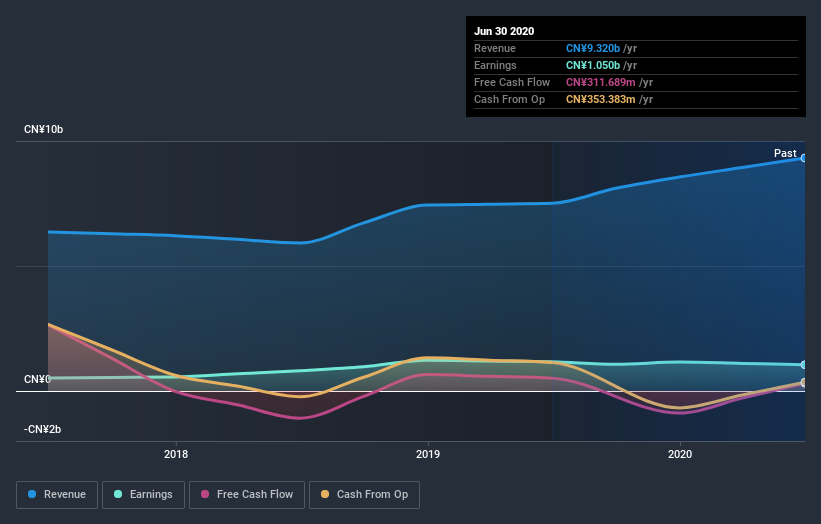Toggle the Free Cash Flow legend button
The width and height of the screenshot is (821, 524).
tap(247, 495)
